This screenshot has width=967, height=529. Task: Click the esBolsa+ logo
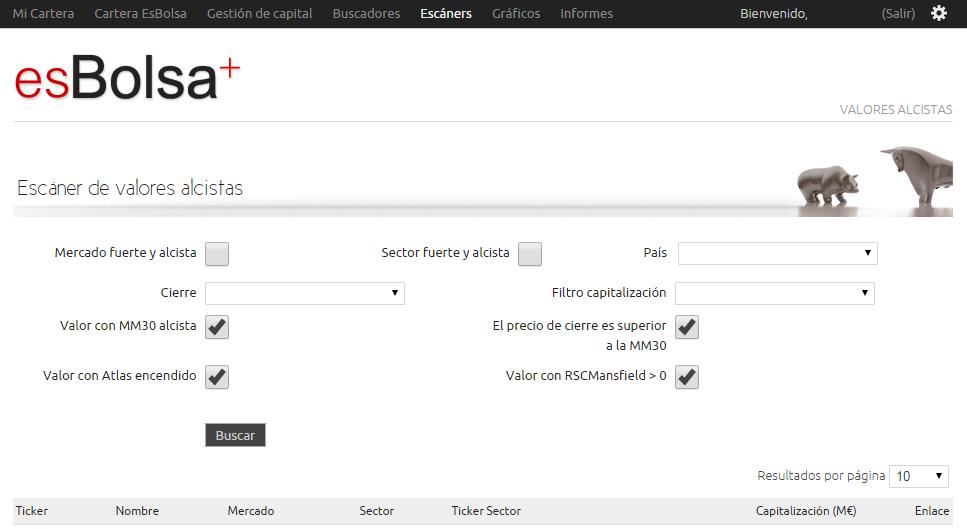point(127,79)
